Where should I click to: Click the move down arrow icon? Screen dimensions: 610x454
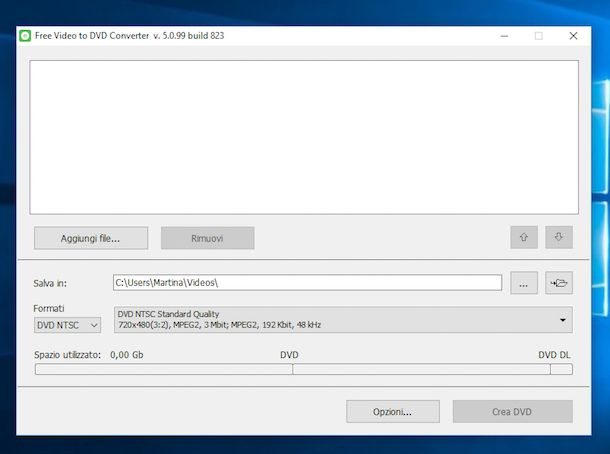point(559,237)
